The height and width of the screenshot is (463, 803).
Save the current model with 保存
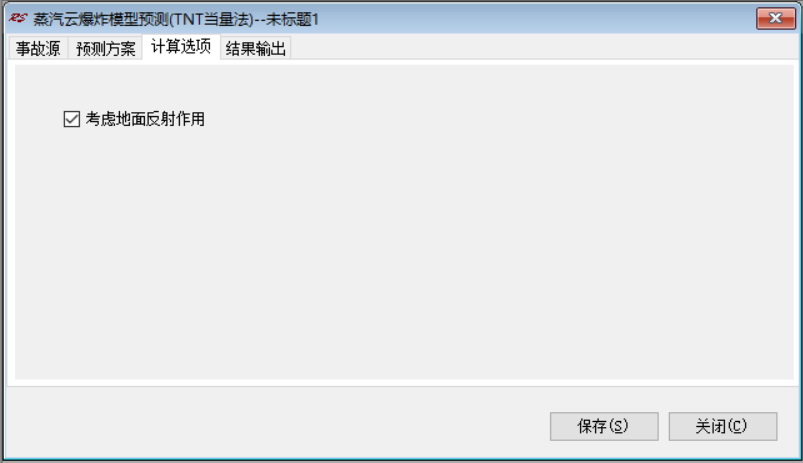[604, 426]
